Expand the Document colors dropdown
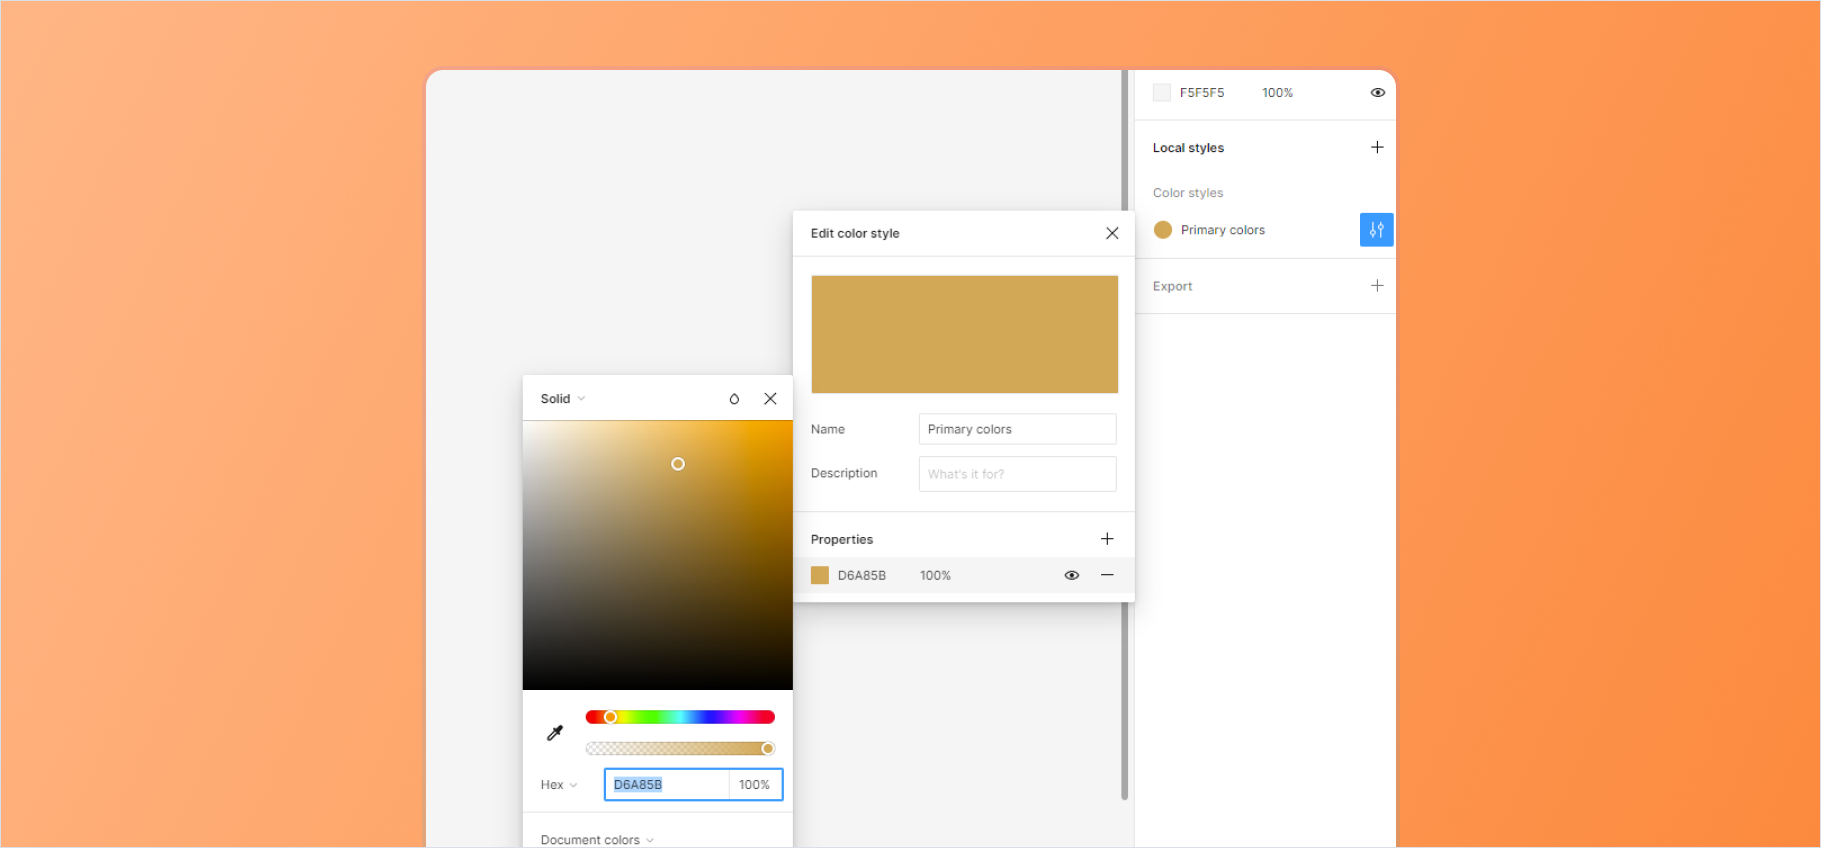This screenshot has height=848, width=1821. [x=597, y=840]
